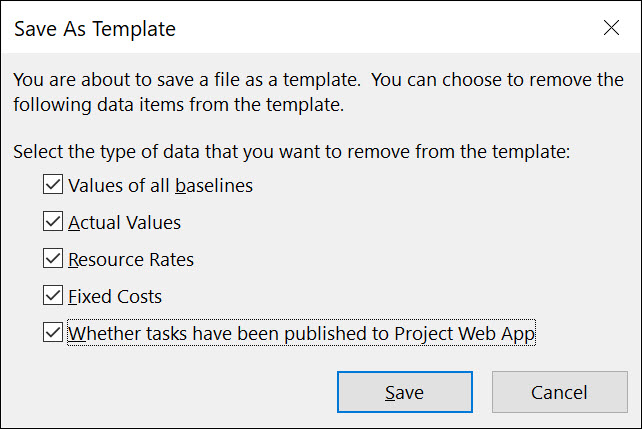
Task: Disable the Resource Rates checkbox
Action: click(53, 258)
